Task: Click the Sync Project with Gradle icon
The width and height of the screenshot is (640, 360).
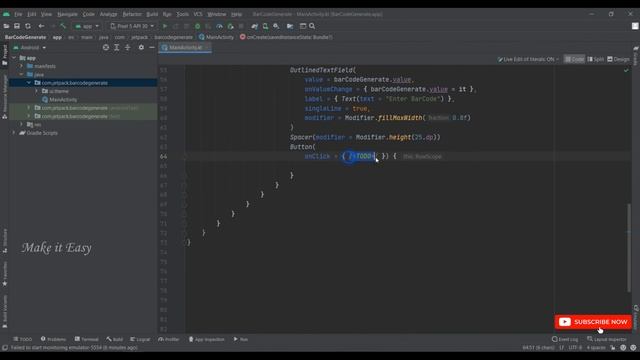Action: coord(255,26)
